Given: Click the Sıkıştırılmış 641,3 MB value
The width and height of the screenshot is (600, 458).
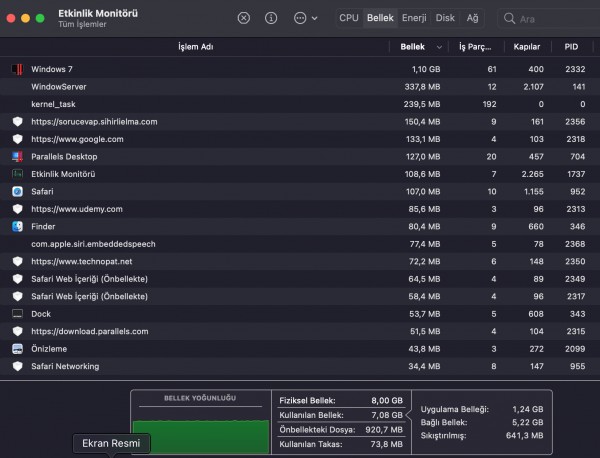Looking at the screenshot, I should [524, 435].
